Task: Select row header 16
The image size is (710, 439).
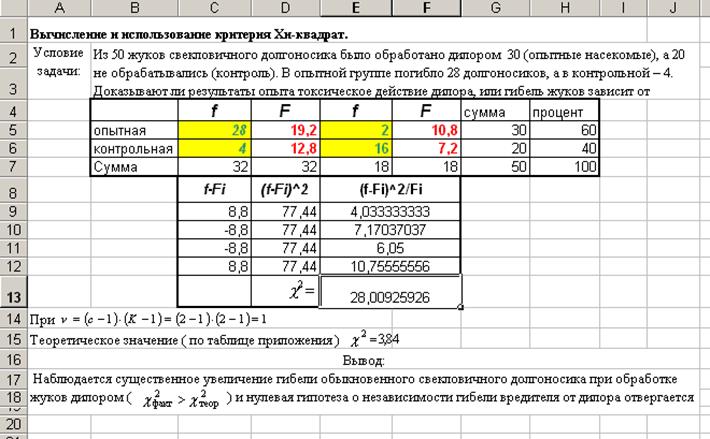Action: coord(14,360)
